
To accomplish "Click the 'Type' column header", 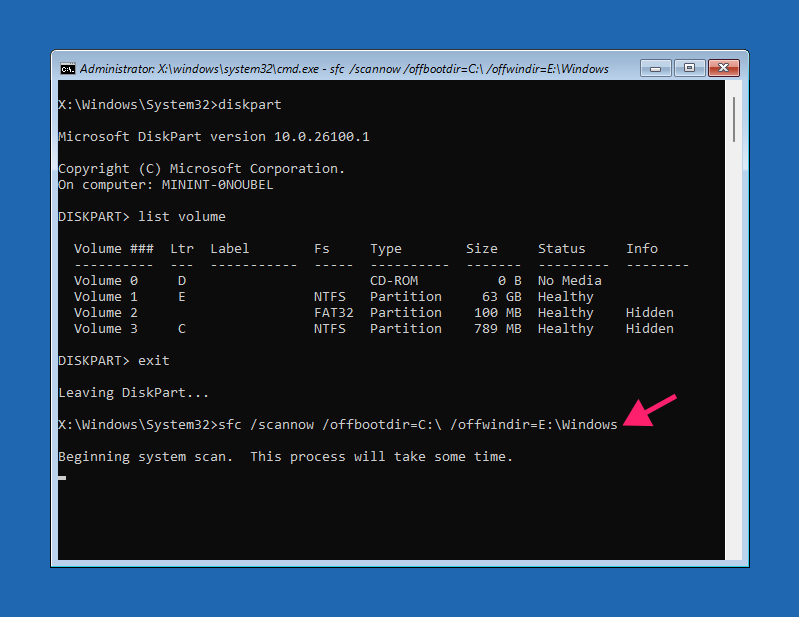I will [386, 249].
